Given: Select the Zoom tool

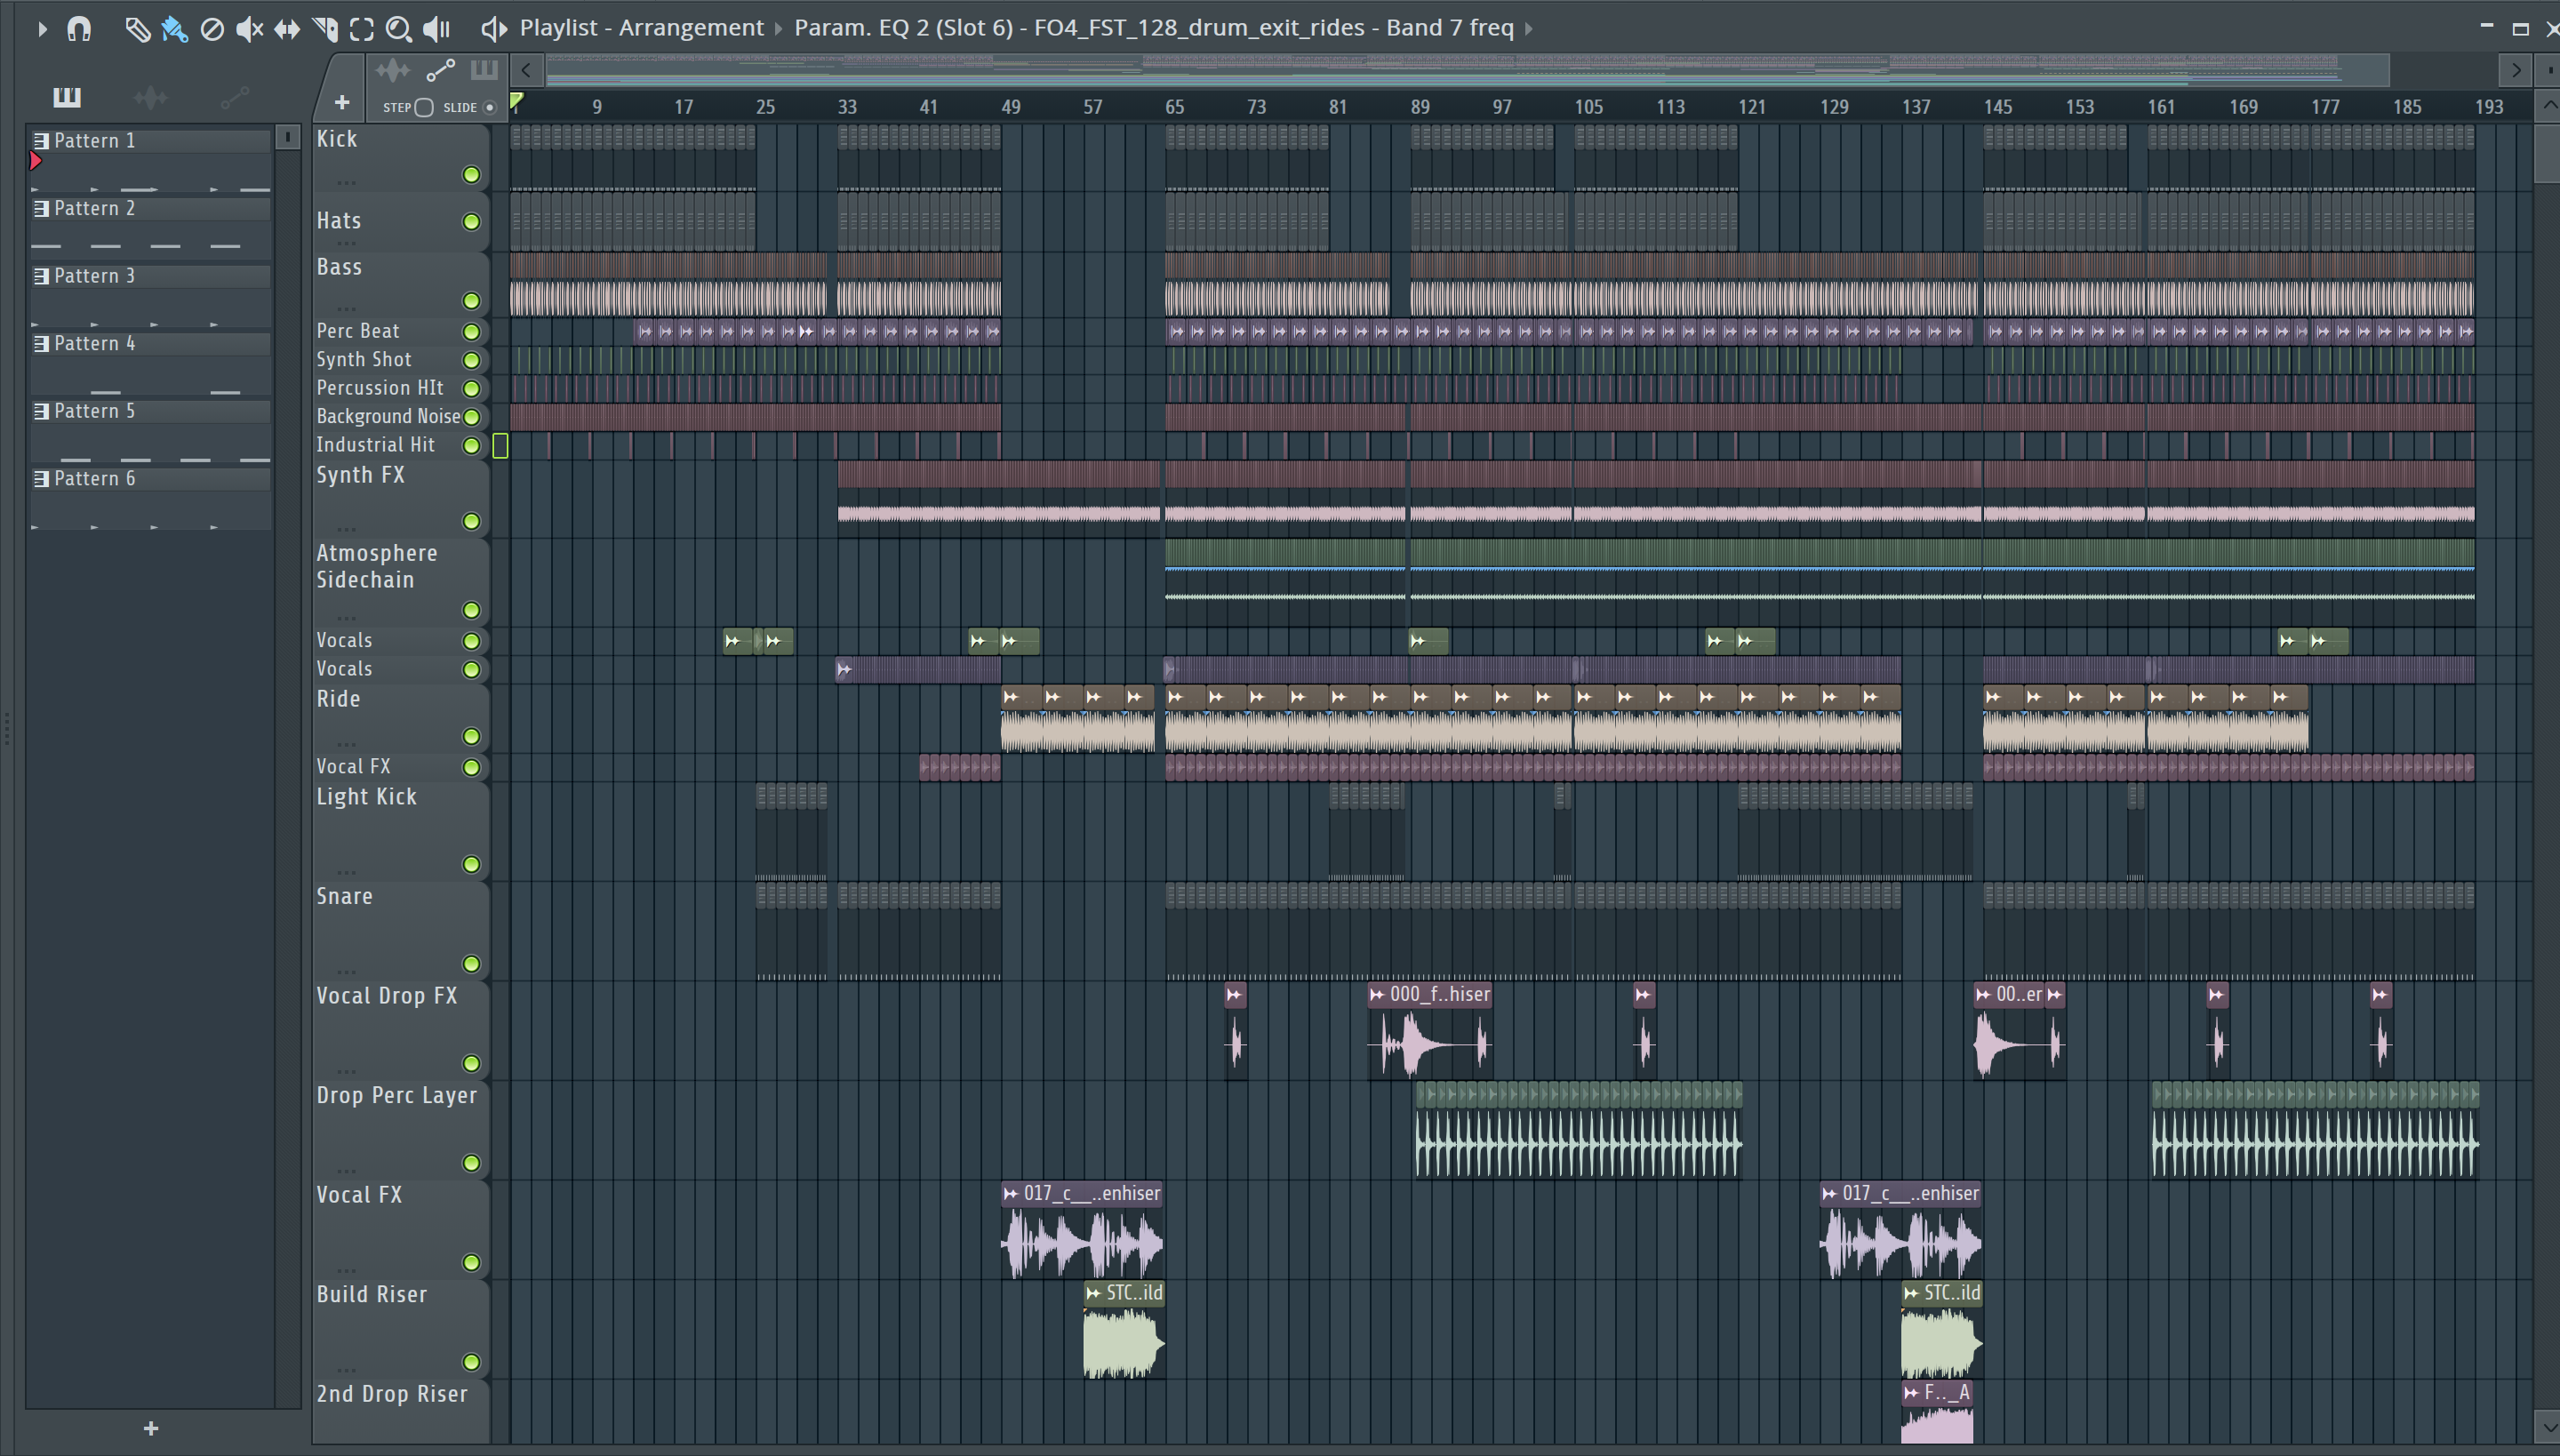Looking at the screenshot, I should (x=399, y=29).
